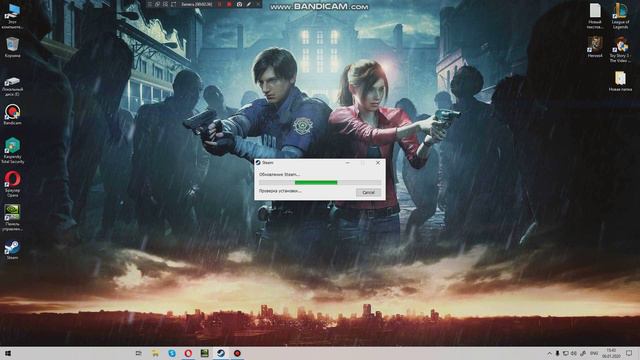
Task: Open Task View on the taskbar
Action: pos(138,353)
